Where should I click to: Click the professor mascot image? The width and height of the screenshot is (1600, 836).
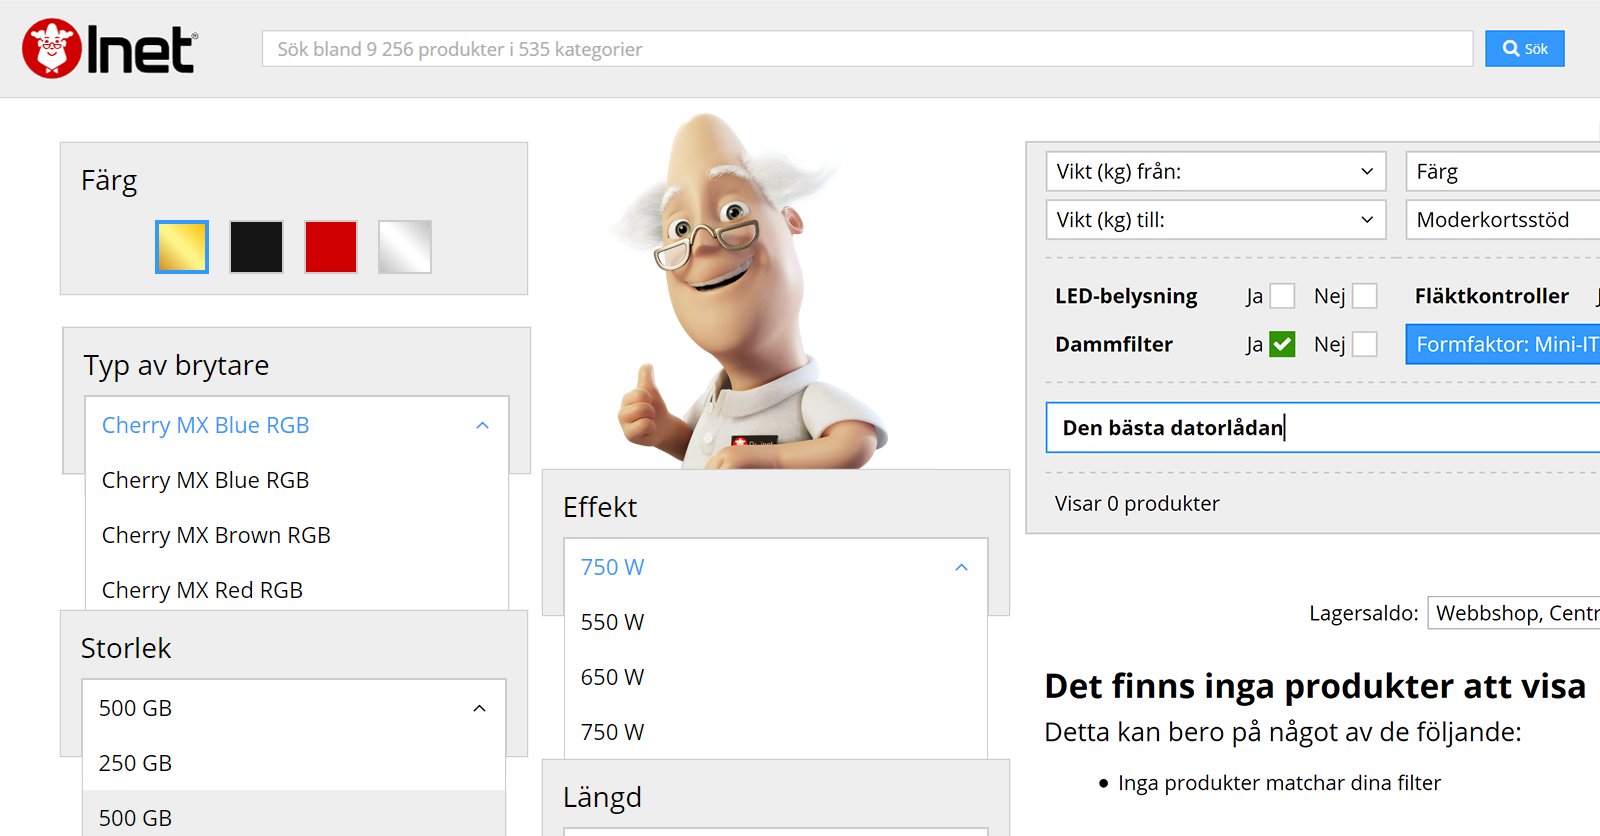748,290
